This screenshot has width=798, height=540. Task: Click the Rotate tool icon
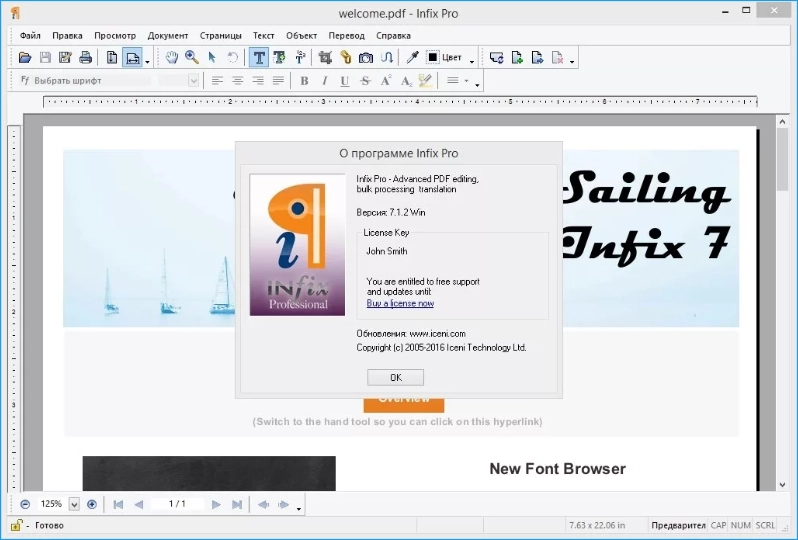[233, 58]
